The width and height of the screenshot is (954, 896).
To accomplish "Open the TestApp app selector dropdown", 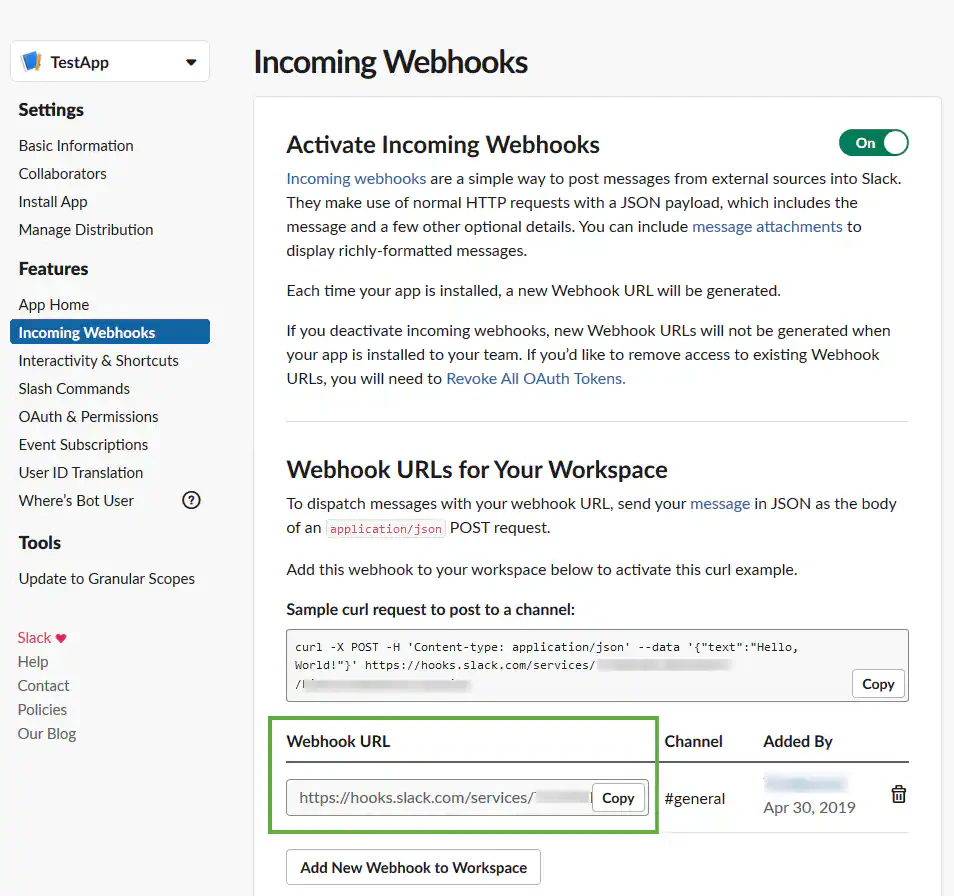I will click(110, 61).
